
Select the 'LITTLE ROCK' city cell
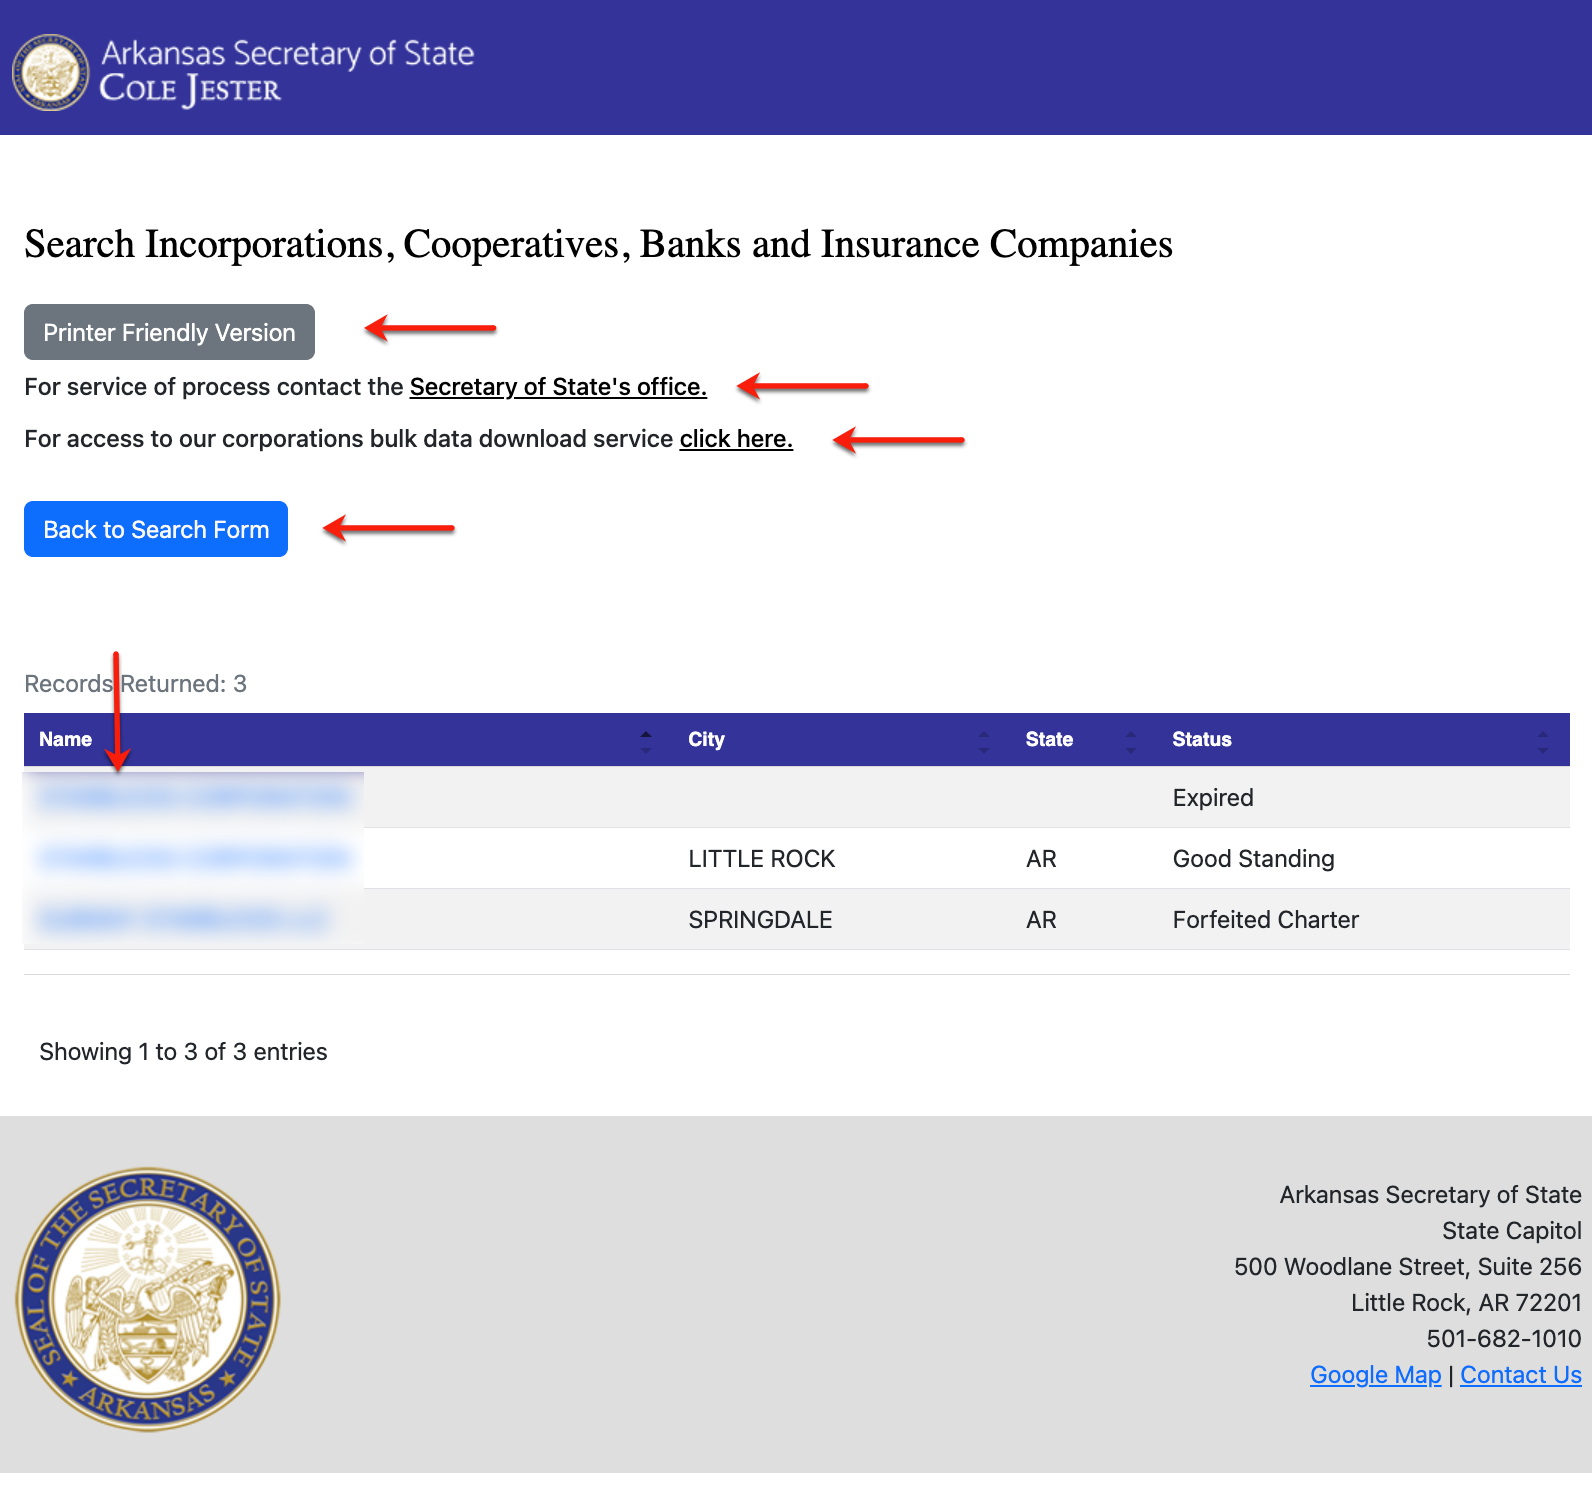762,858
